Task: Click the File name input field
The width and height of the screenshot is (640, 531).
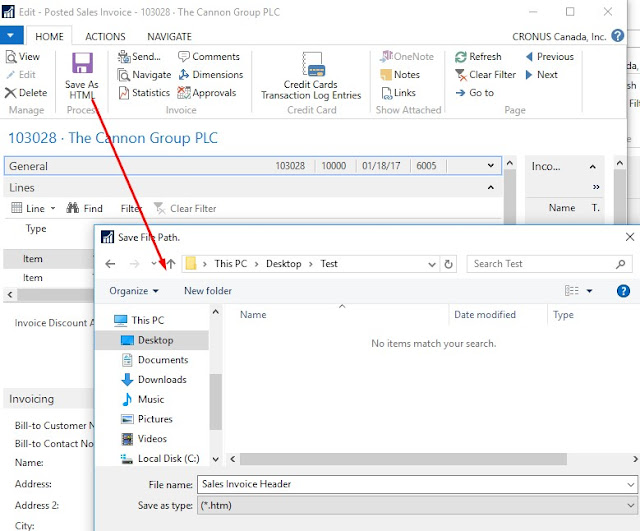Action: (x=417, y=484)
